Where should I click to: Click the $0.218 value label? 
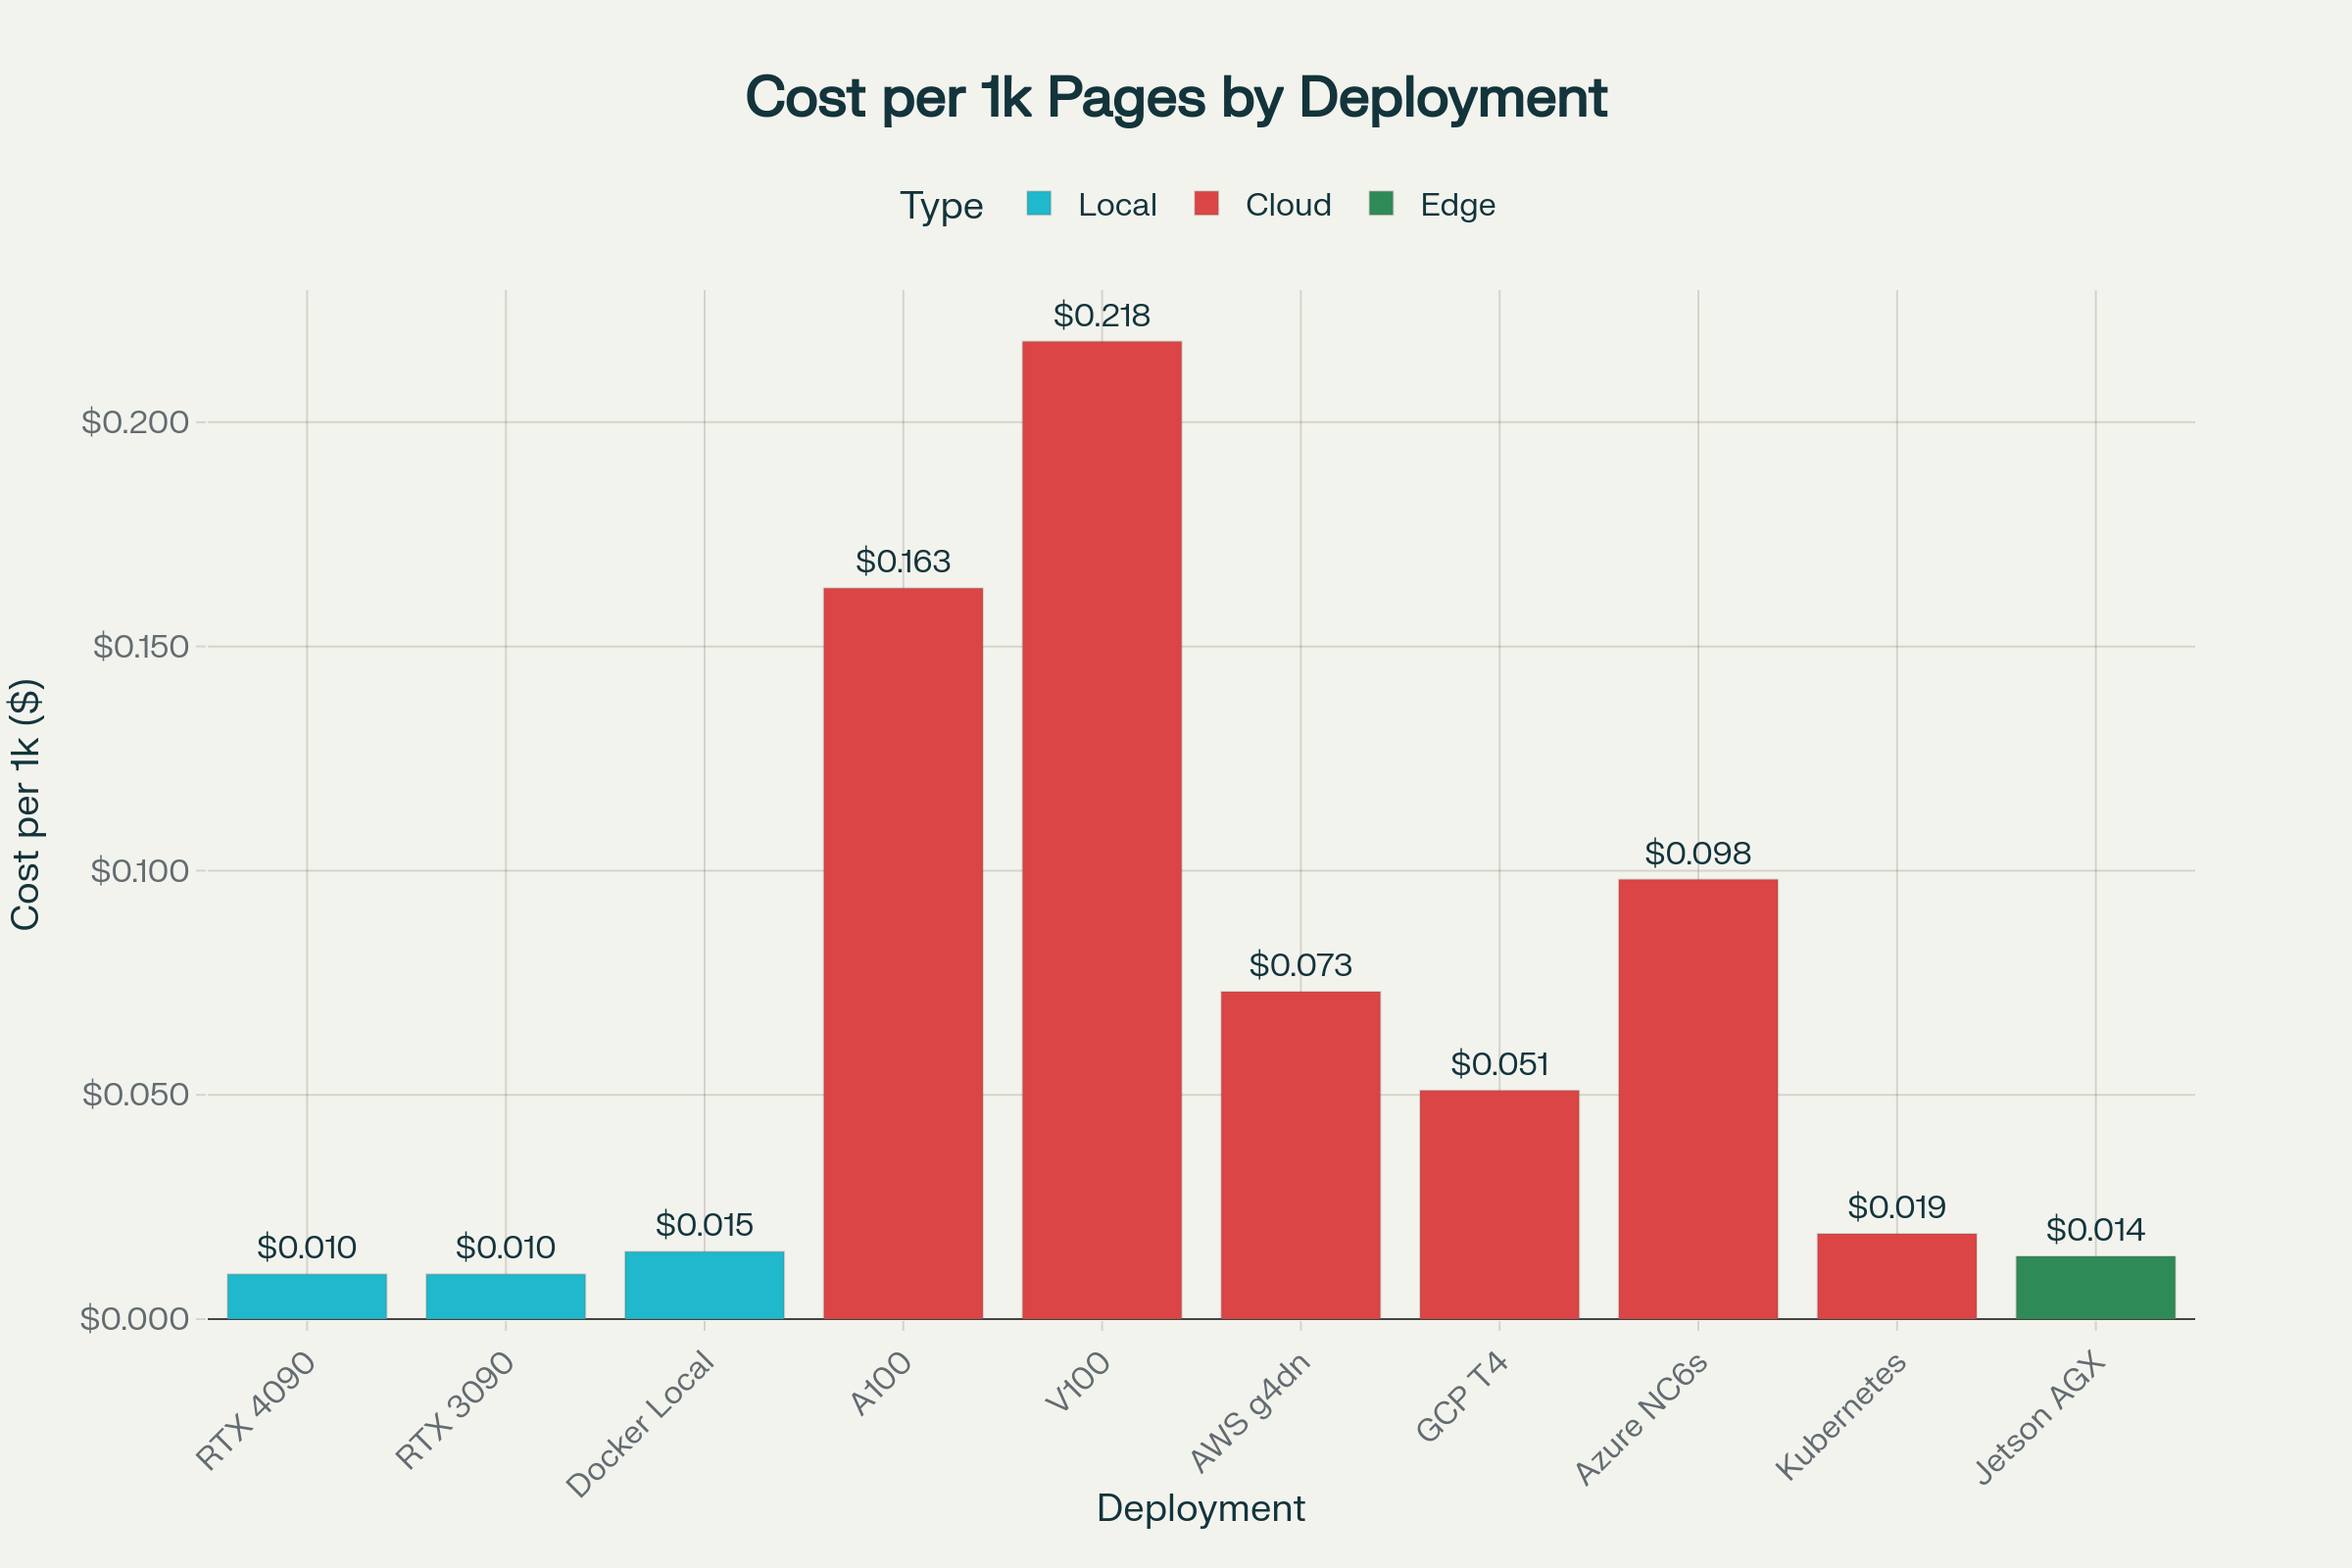[1101, 316]
